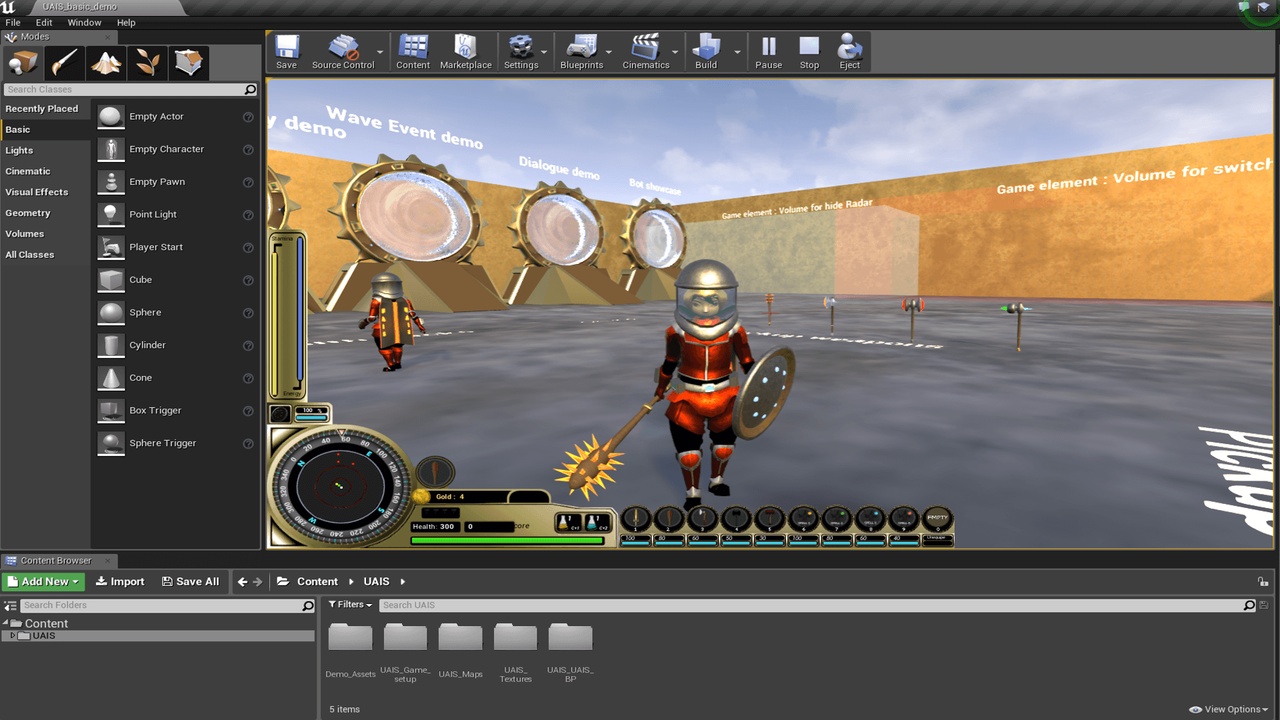The width and height of the screenshot is (1280, 720).
Task: Stop the play session
Action: point(809,52)
